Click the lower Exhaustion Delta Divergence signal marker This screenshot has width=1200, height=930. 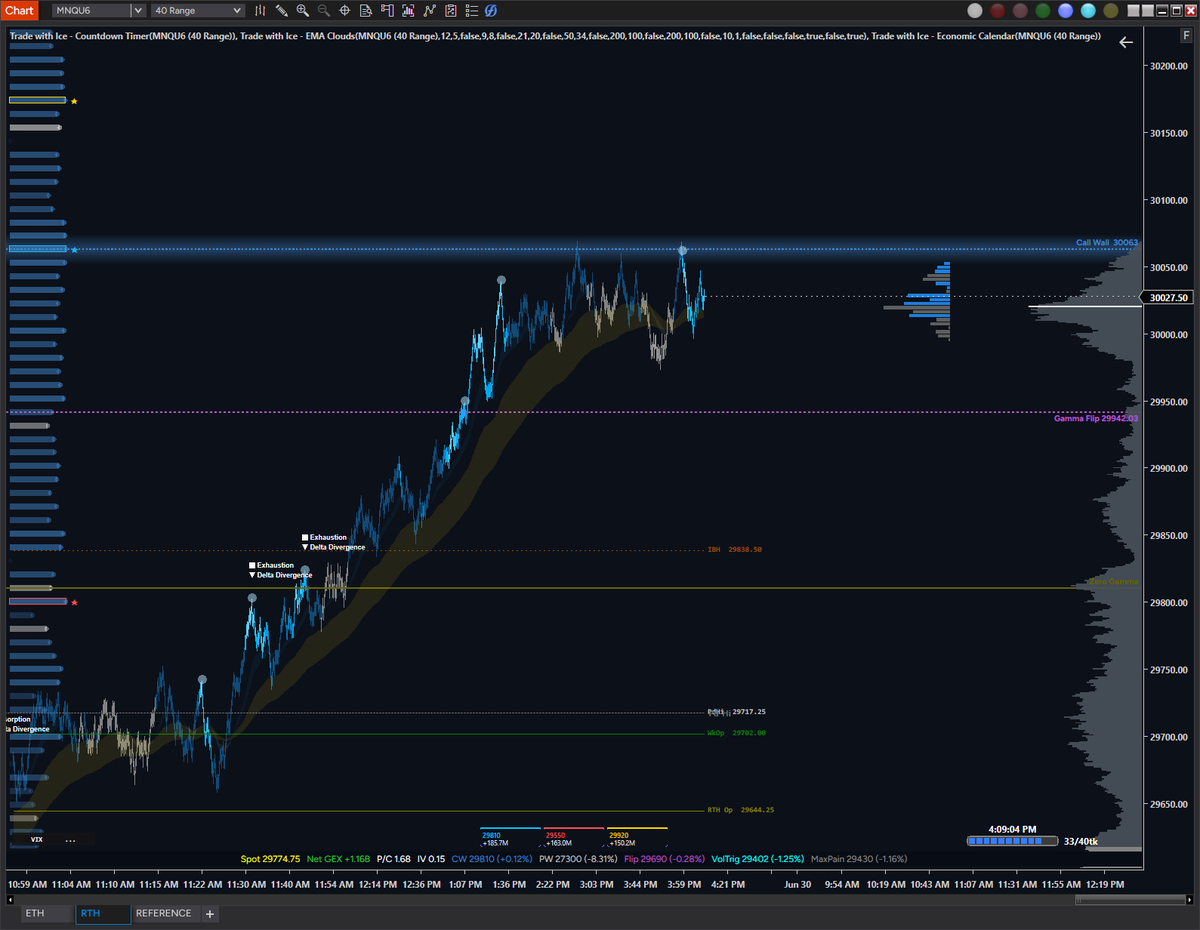click(x=280, y=570)
